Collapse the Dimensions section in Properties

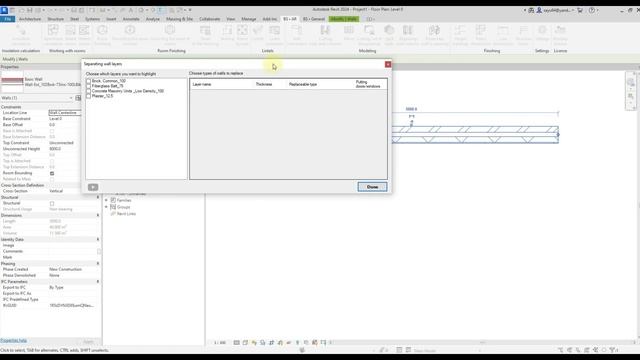click(x=98, y=215)
